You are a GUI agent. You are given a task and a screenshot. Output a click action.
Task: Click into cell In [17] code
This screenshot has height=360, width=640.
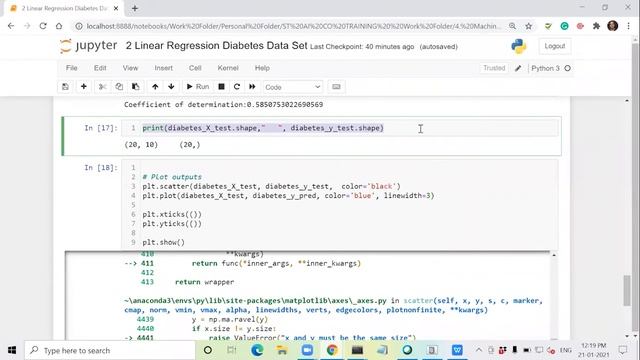(x=349, y=128)
